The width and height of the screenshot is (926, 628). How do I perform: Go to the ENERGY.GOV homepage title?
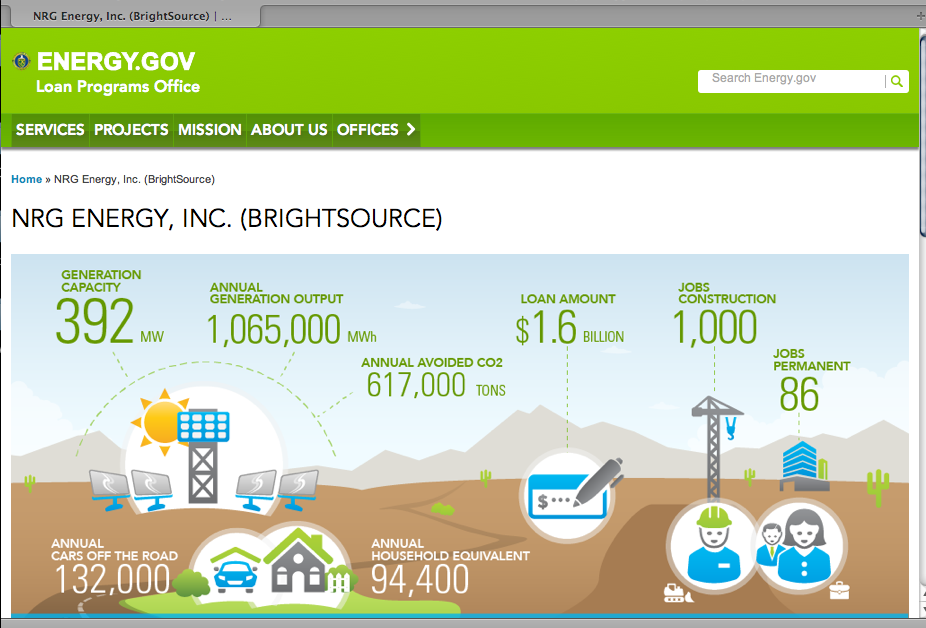pos(116,61)
